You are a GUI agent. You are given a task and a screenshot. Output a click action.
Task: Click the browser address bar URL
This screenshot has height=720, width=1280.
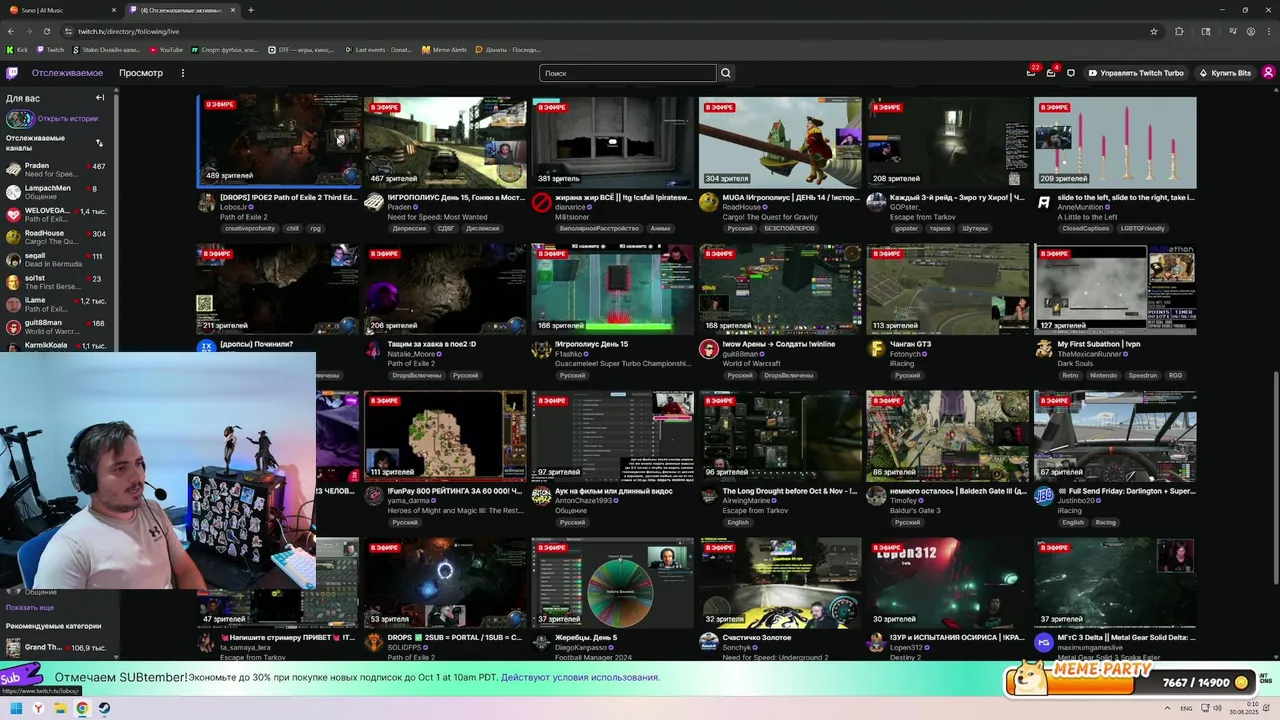(x=128, y=32)
